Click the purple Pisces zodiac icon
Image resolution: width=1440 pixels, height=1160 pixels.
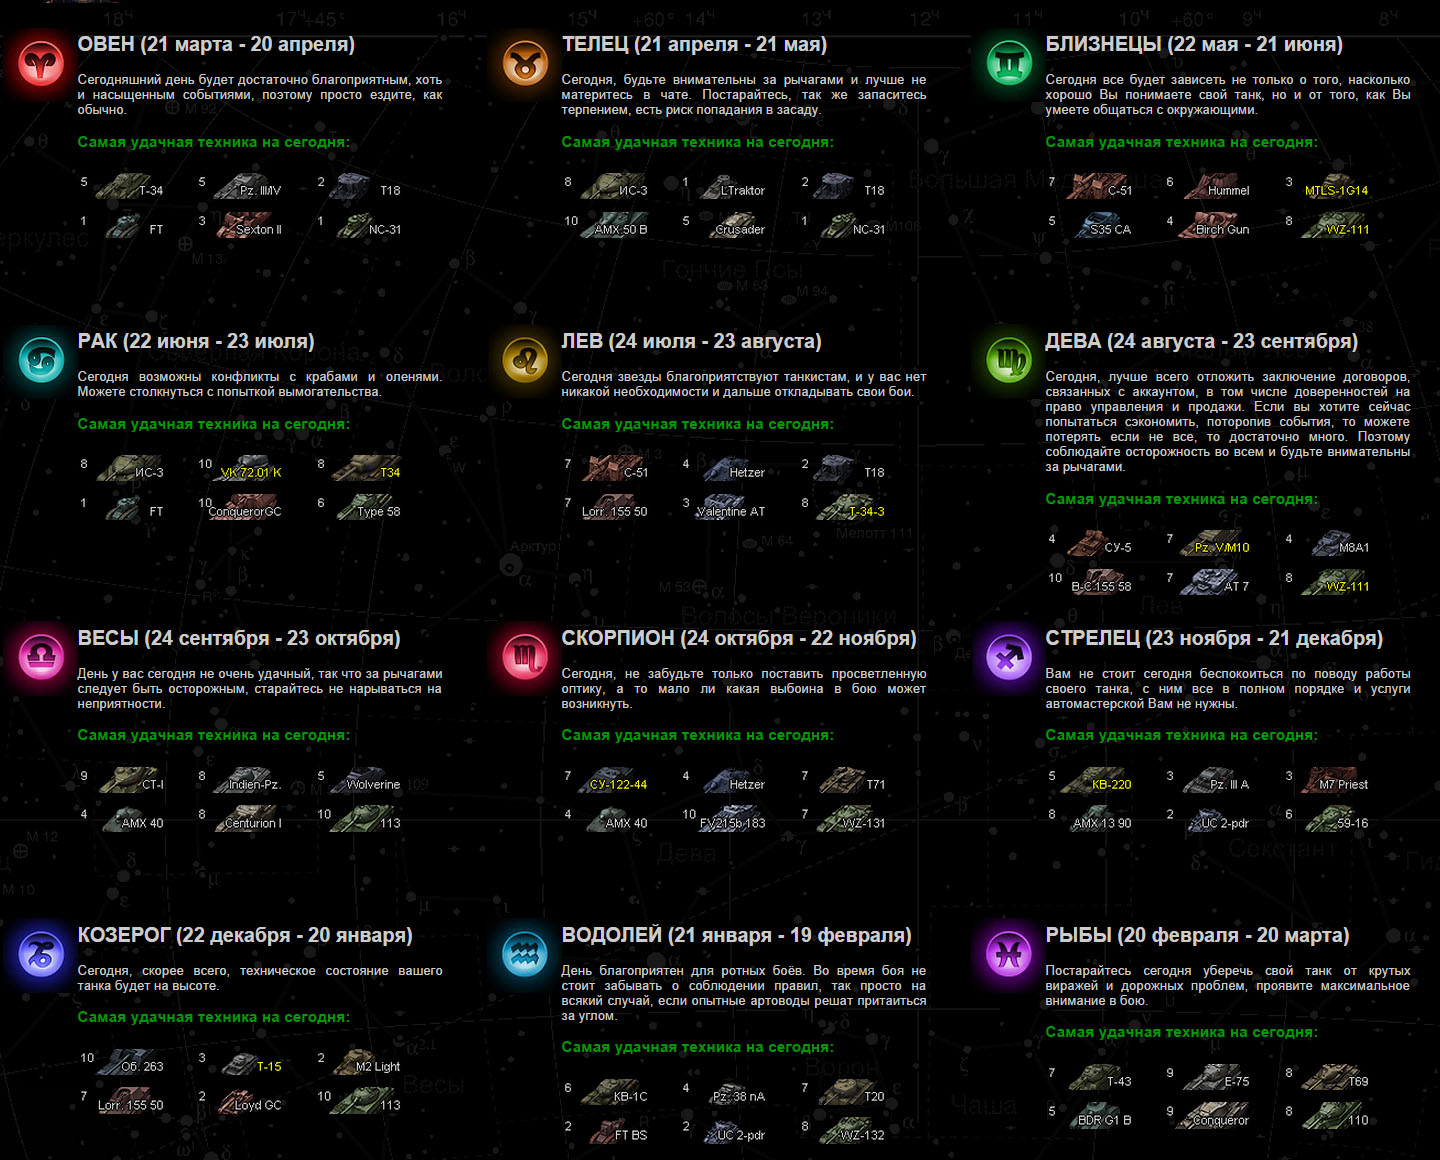click(1009, 953)
